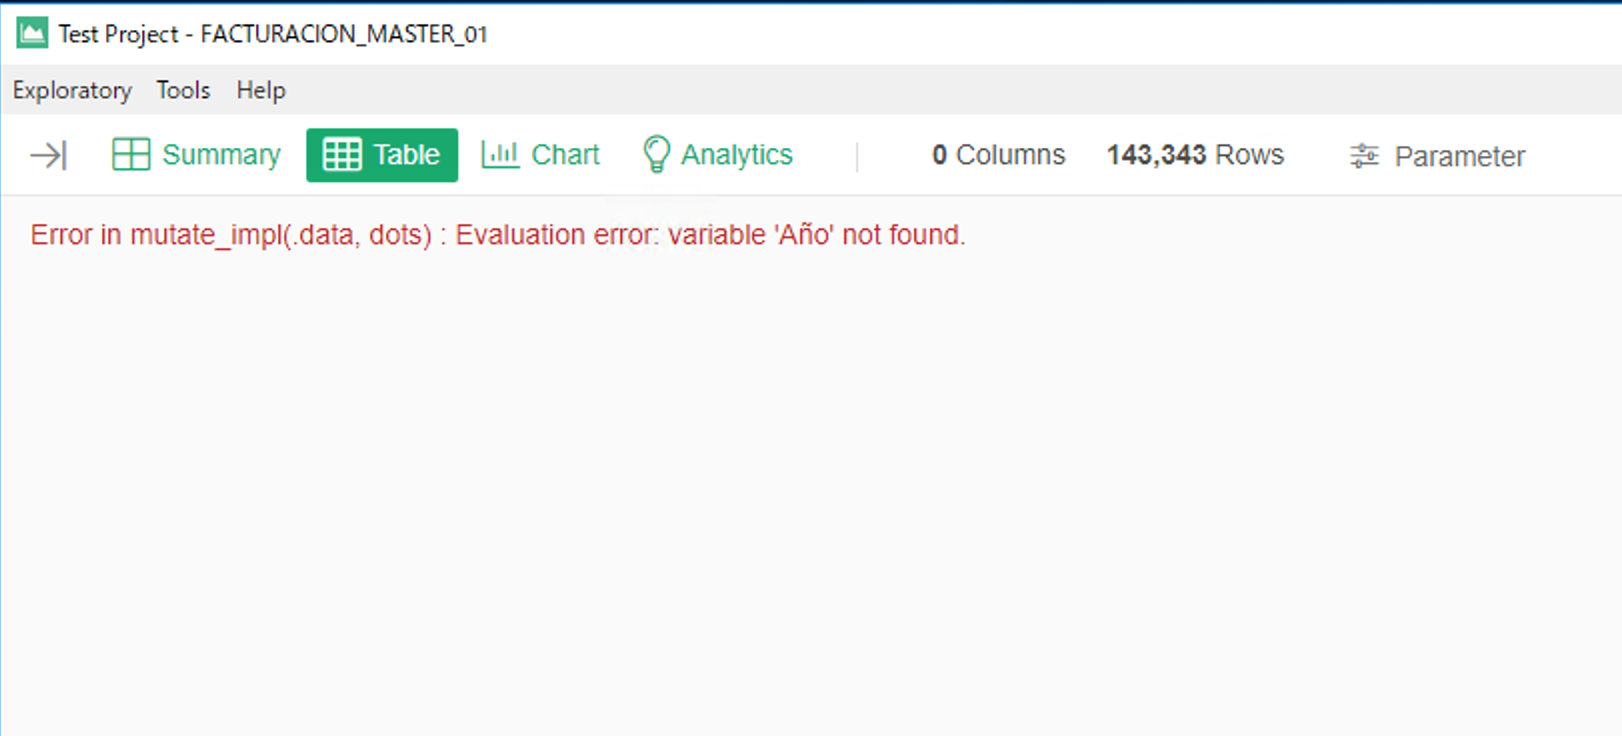The height and width of the screenshot is (736, 1622).
Task: Open the Parameter text button
Action: (1459, 156)
